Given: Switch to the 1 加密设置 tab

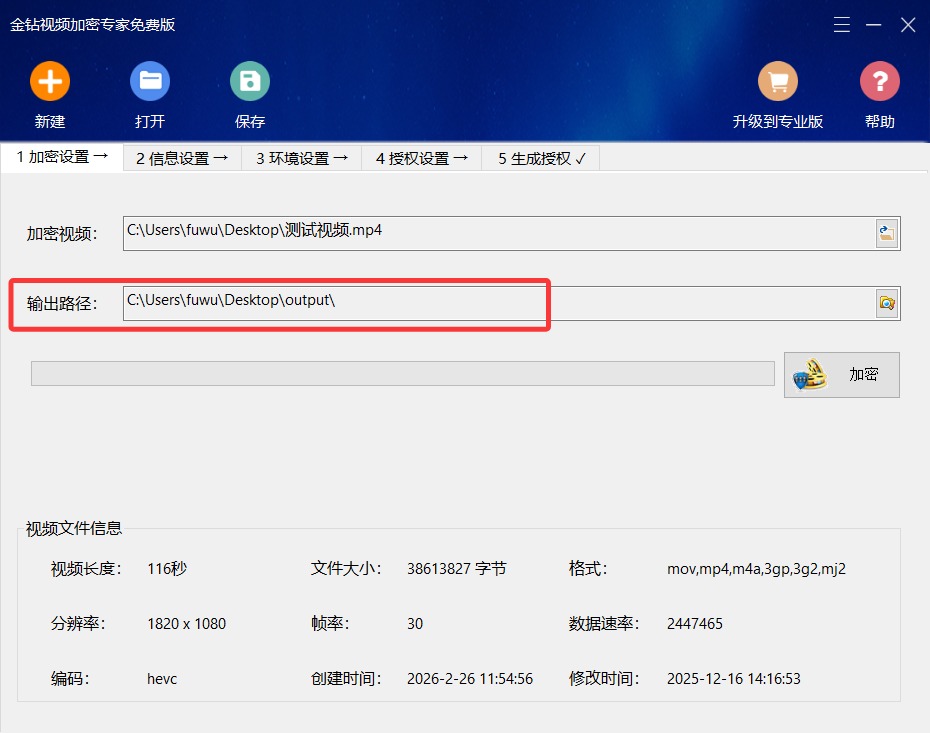Looking at the screenshot, I should [62, 157].
